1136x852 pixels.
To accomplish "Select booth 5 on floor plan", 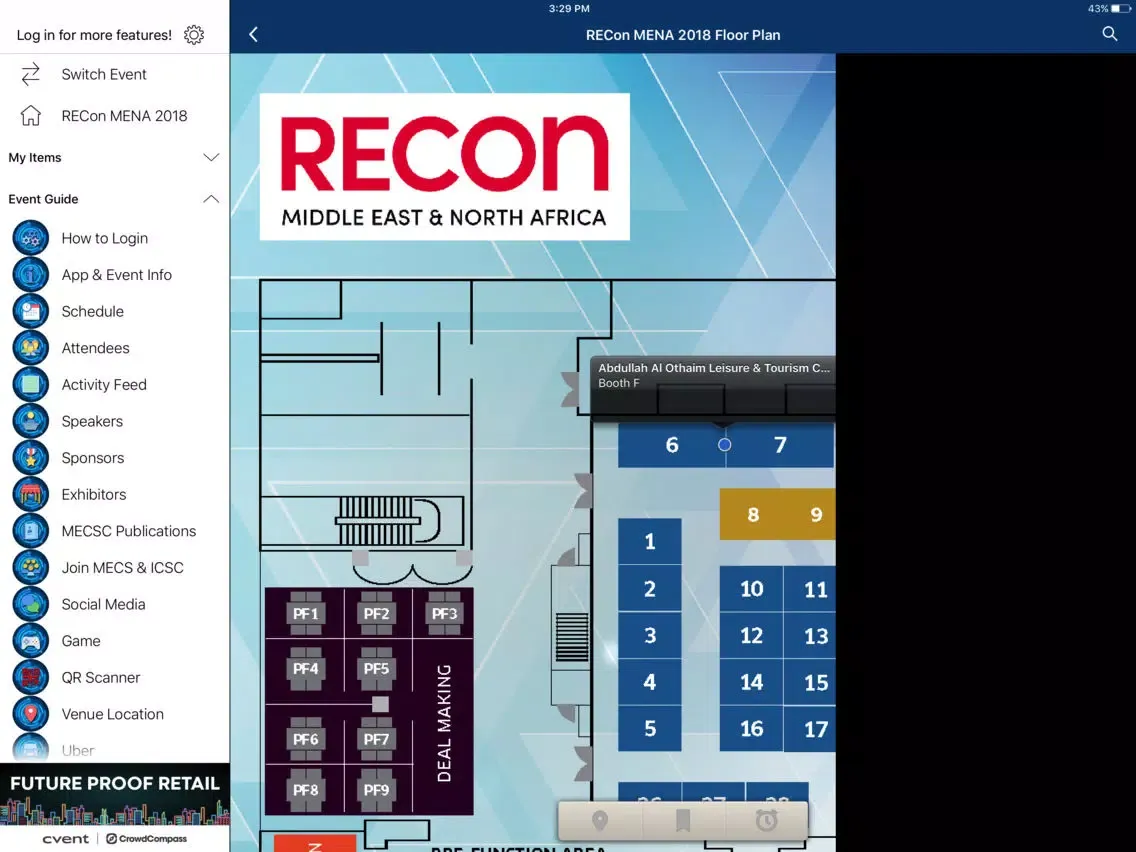I will click(x=650, y=728).
